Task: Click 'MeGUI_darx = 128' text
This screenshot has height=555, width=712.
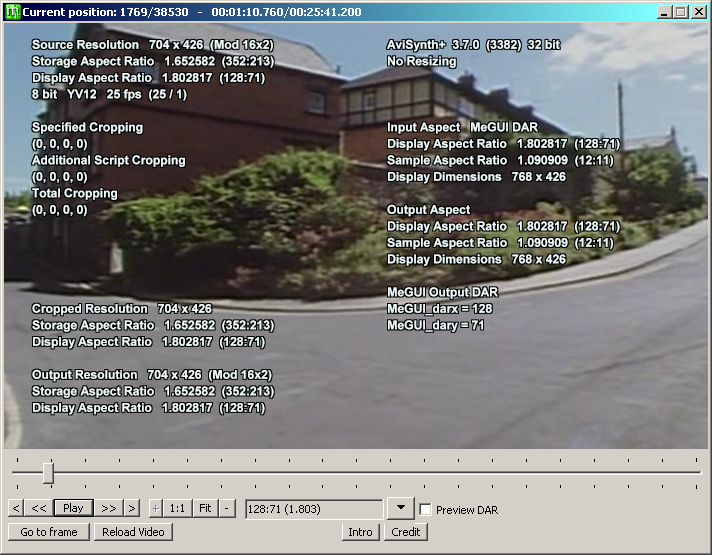Action: coord(440,308)
